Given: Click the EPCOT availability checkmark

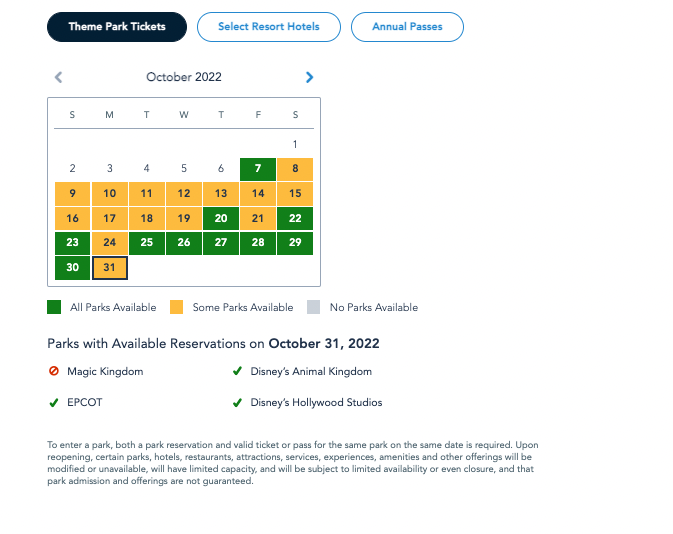Looking at the screenshot, I should [54, 403].
